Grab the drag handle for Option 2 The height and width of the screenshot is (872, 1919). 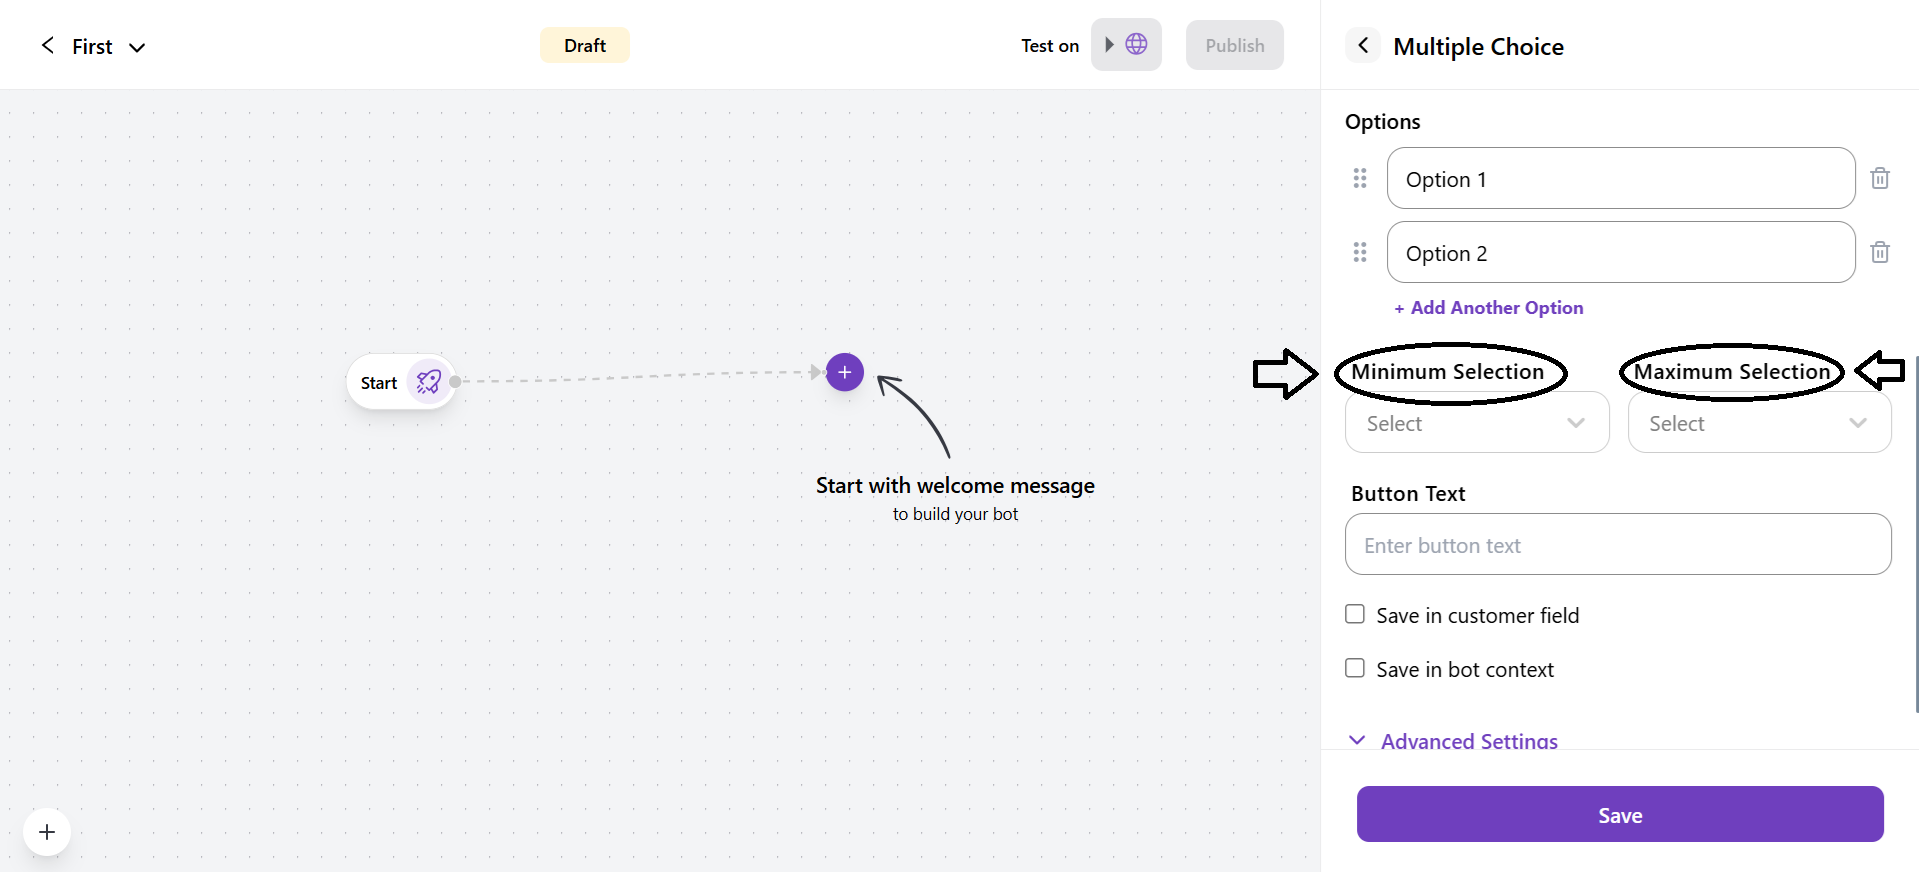click(x=1359, y=252)
